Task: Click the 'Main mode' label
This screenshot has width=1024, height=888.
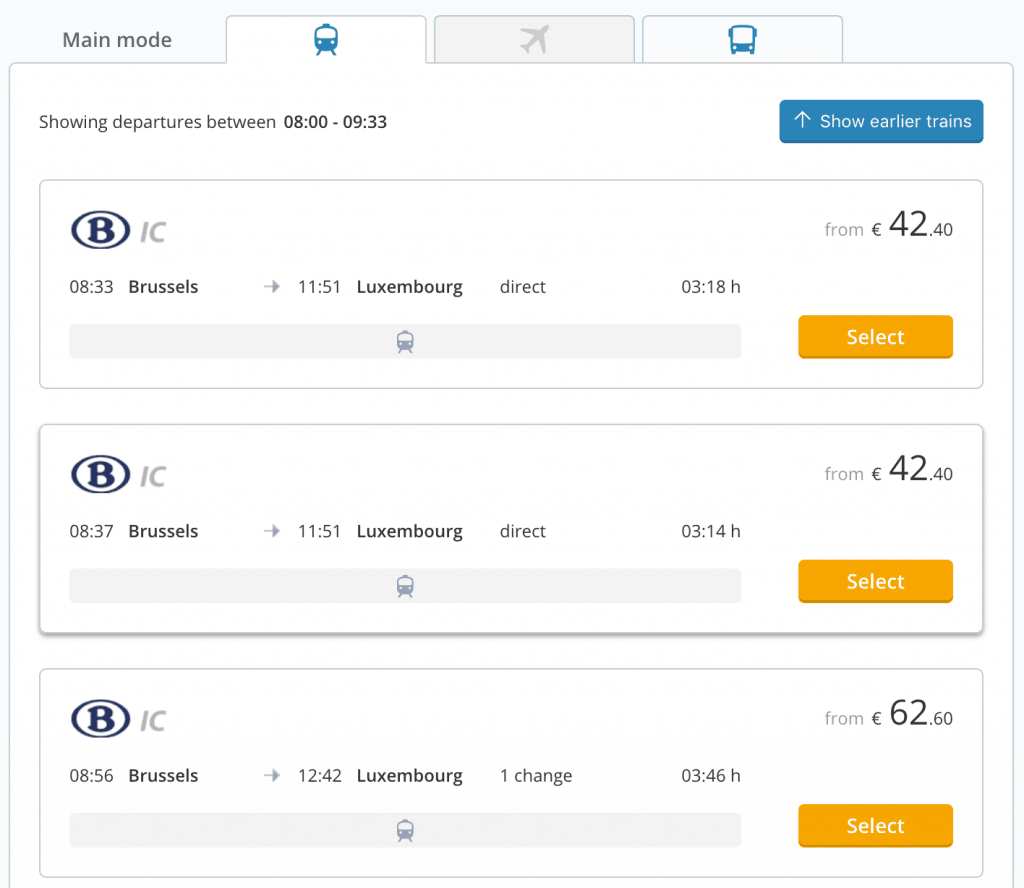Action: (x=117, y=40)
